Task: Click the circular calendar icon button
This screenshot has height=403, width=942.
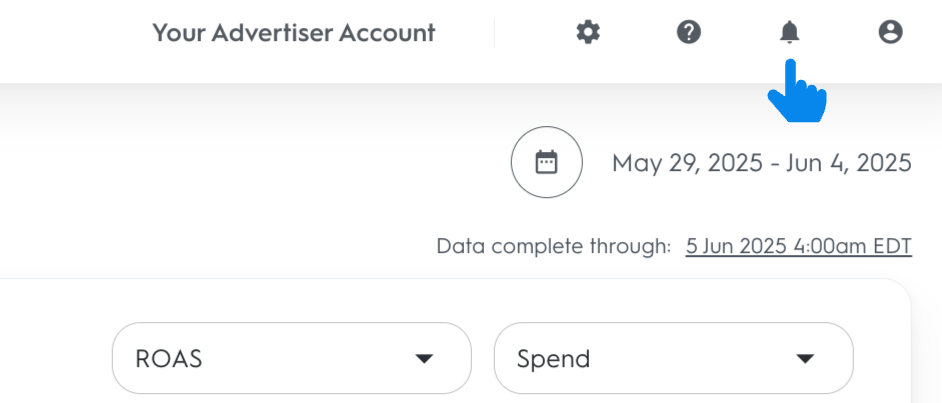Action: (x=546, y=162)
